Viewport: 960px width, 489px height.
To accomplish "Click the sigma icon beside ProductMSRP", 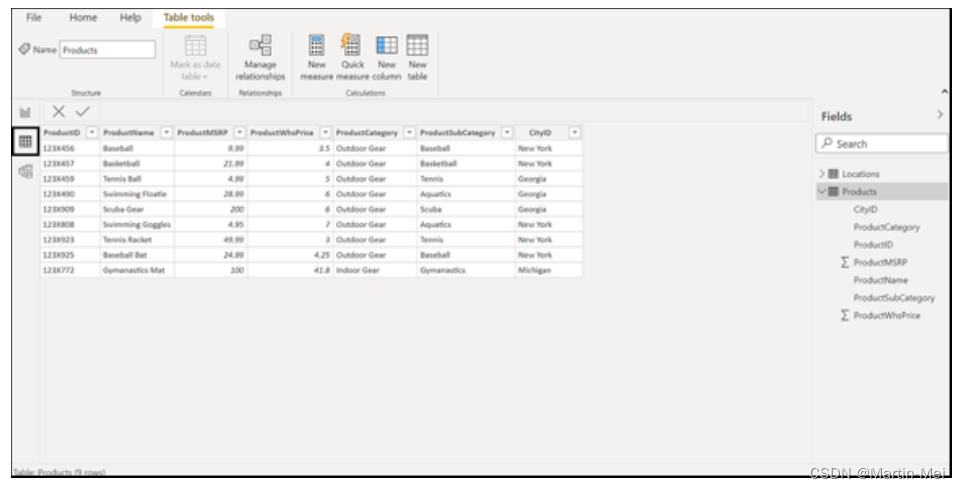I will (x=845, y=262).
